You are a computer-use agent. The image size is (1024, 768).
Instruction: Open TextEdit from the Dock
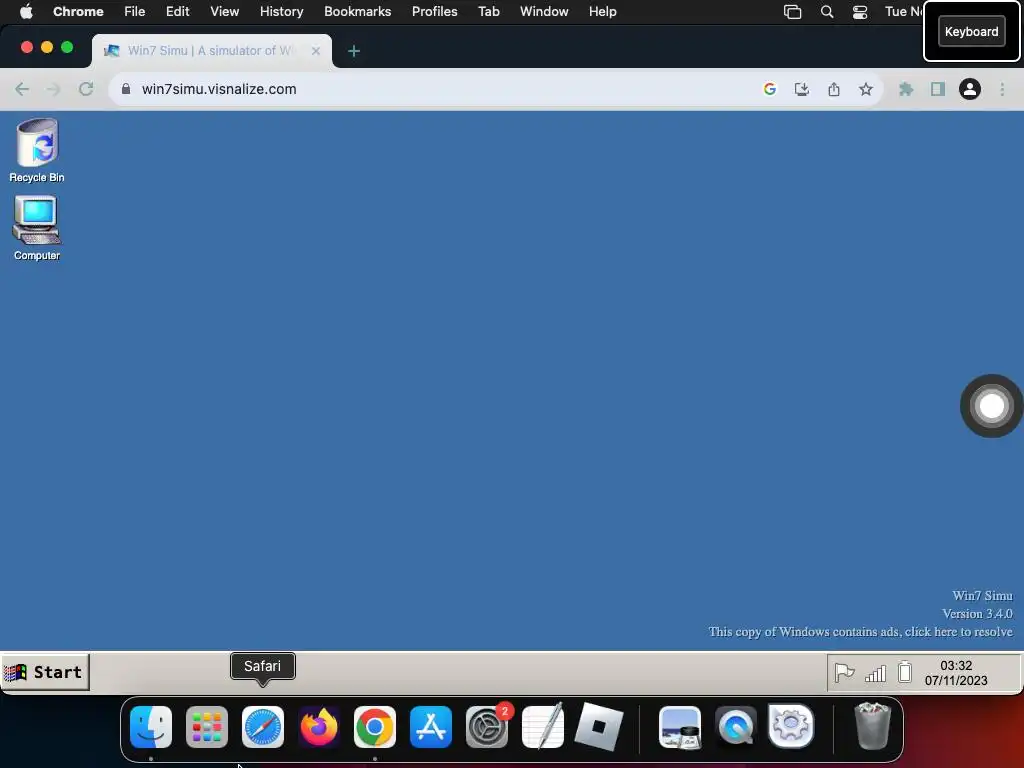pyautogui.click(x=543, y=726)
